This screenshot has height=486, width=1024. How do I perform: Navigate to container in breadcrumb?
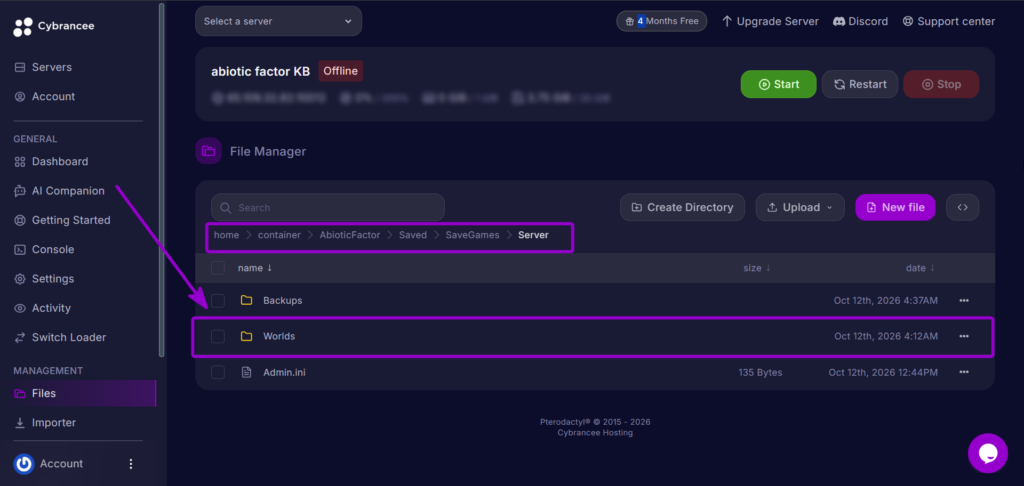pyautogui.click(x=280, y=235)
